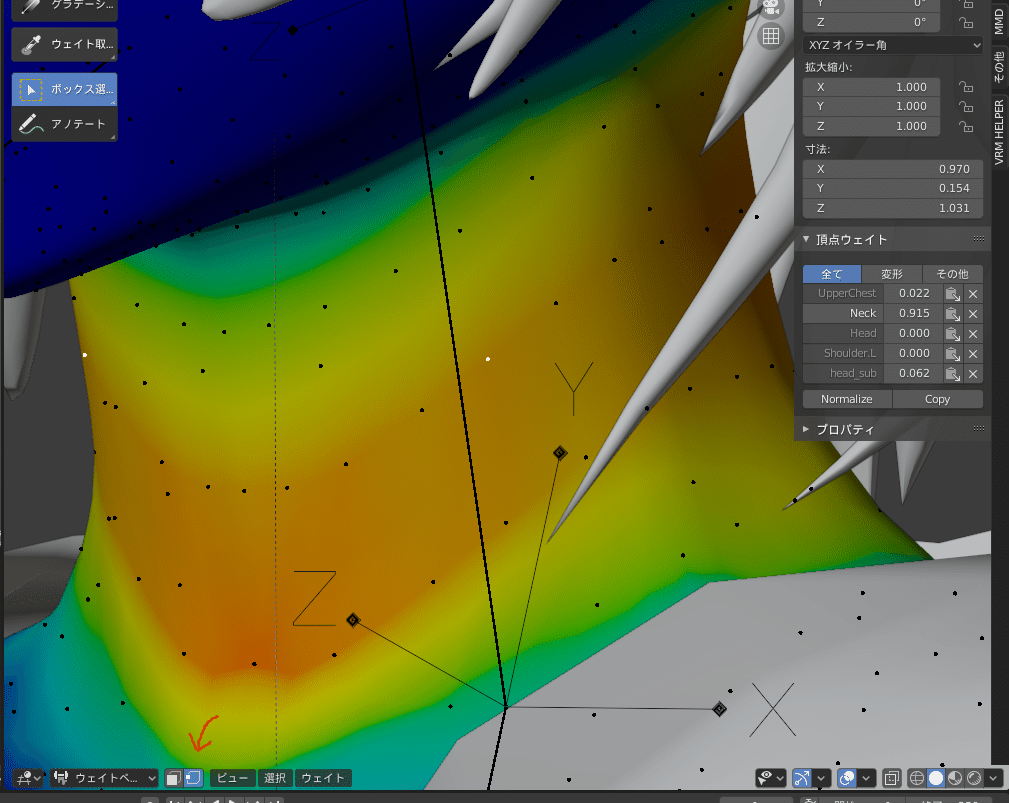Viewport: 1009px width, 803px height.
Task: Select the annotate tool (アノテート)
Action: 64,124
